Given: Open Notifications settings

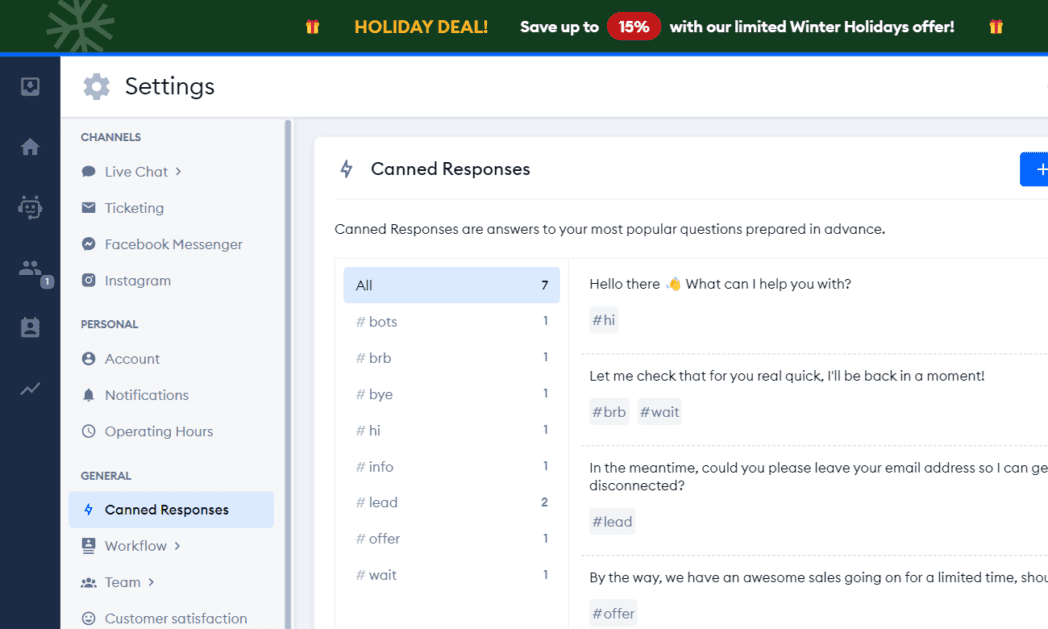Looking at the screenshot, I should point(146,394).
